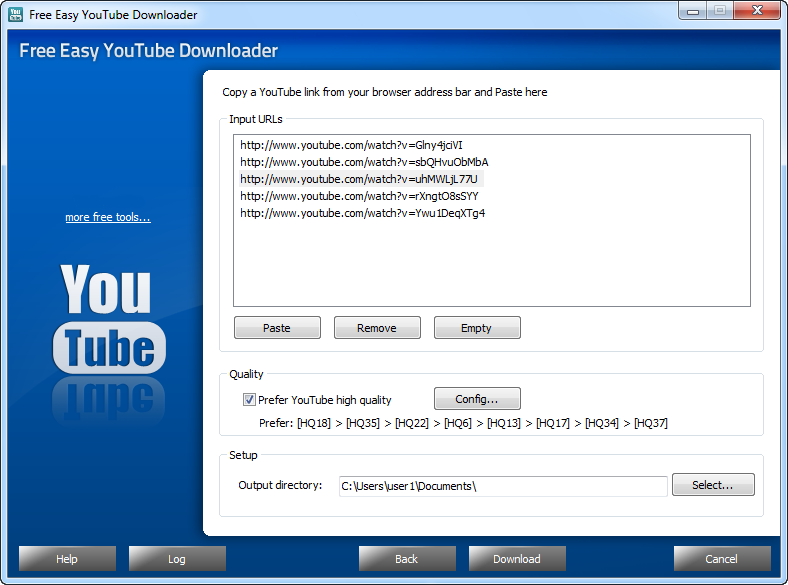Click the [HQ22] preference text
Image resolution: width=788 pixels, height=585 pixels.
pos(412,423)
